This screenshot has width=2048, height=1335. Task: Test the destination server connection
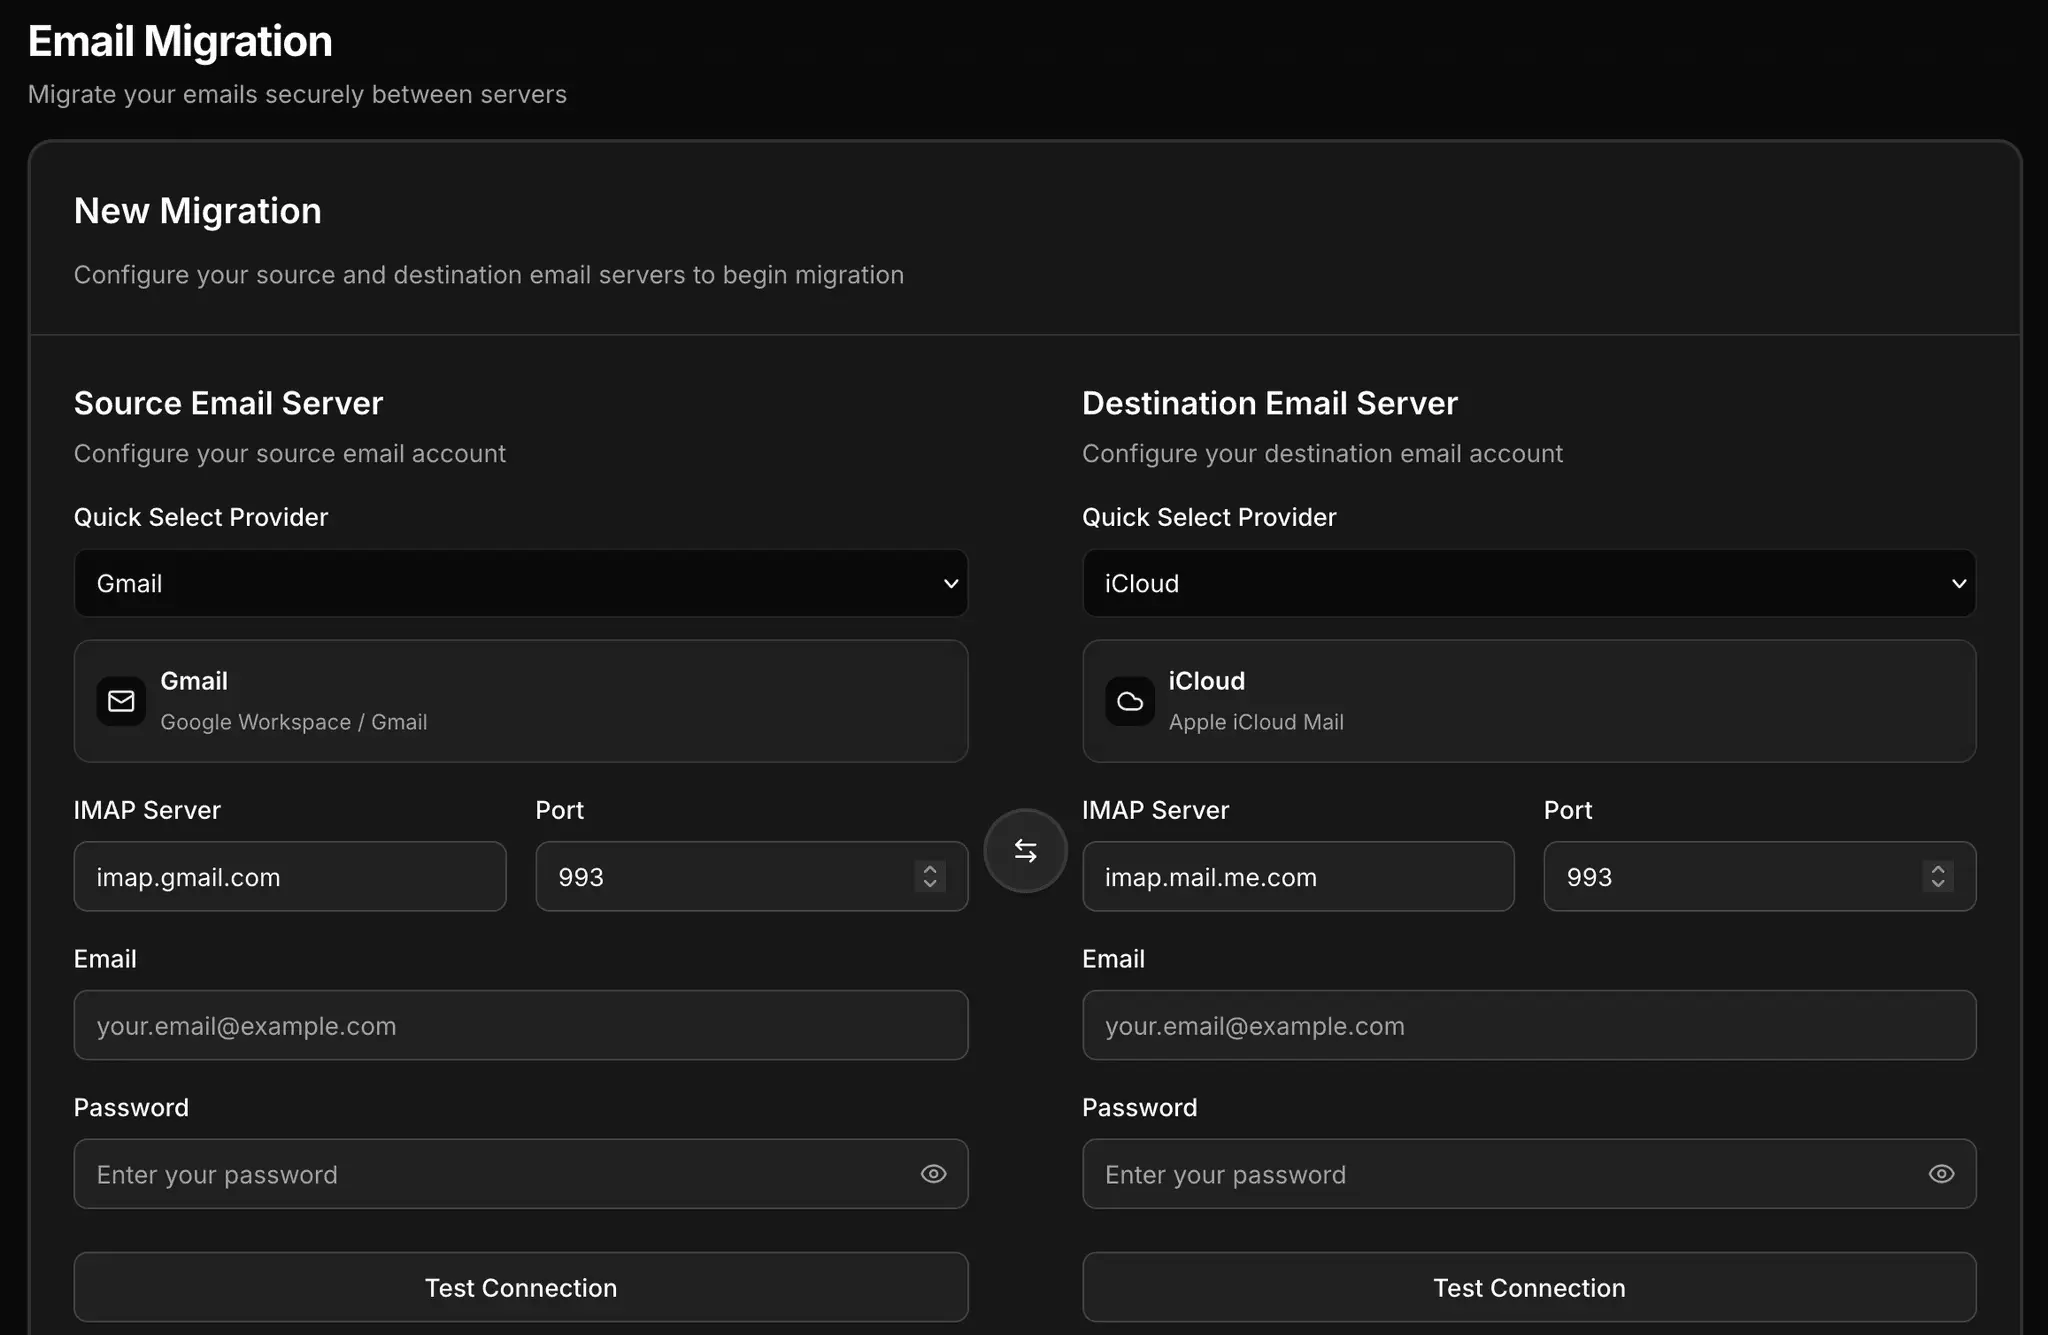pyautogui.click(x=1529, y=1287)
